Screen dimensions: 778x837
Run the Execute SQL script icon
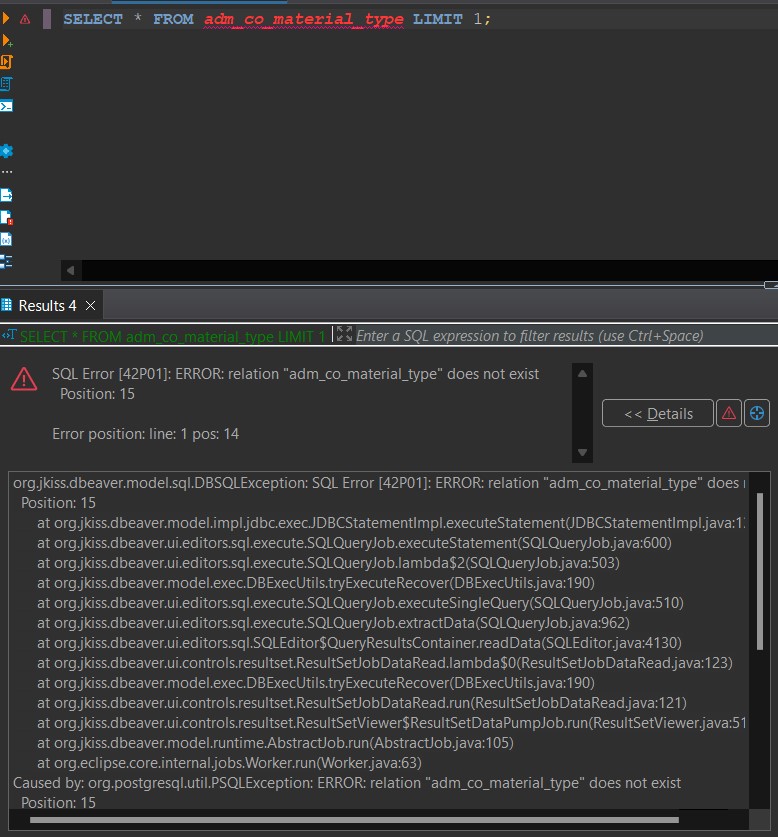tap(6, 62)
